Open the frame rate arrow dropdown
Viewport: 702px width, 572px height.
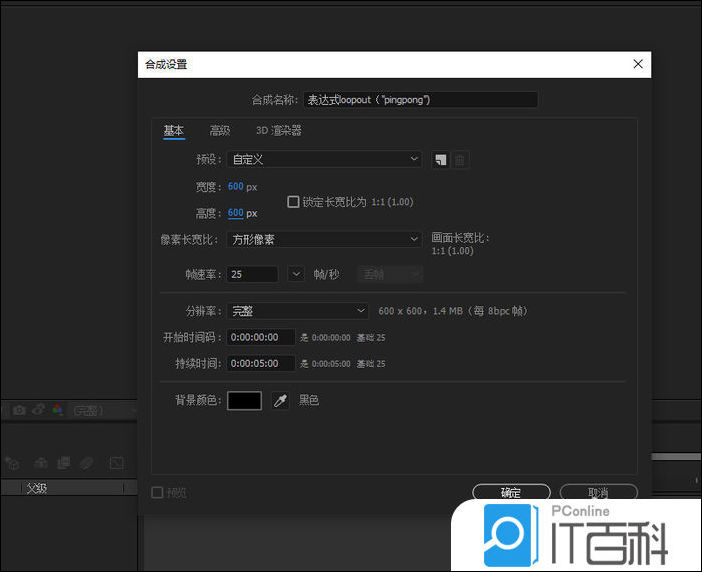coord(296,274)
